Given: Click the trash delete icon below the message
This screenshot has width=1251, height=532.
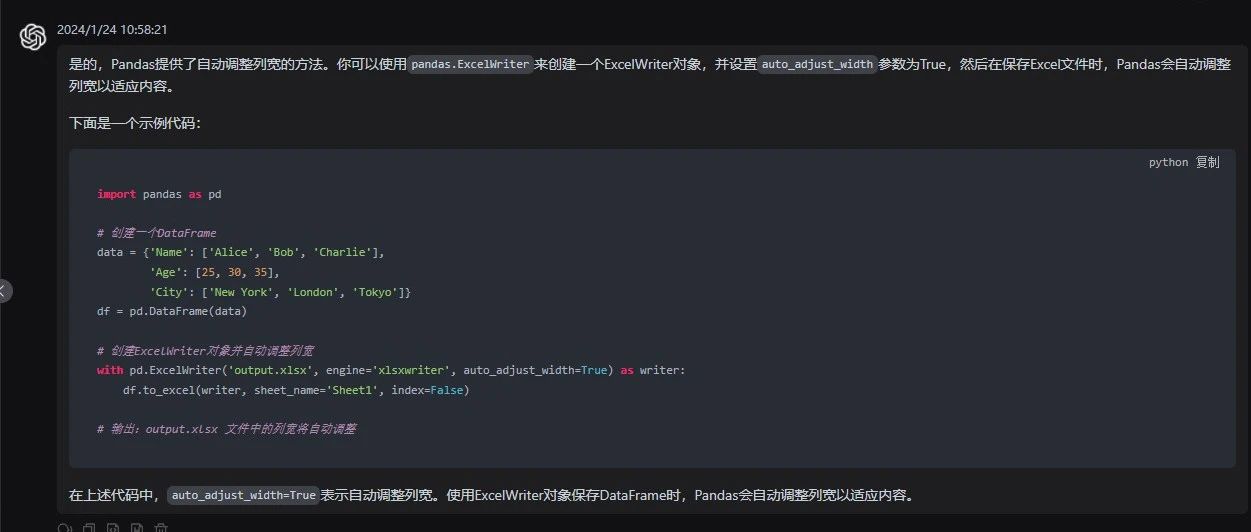Looking at the screenshot, I should (161, 528).
